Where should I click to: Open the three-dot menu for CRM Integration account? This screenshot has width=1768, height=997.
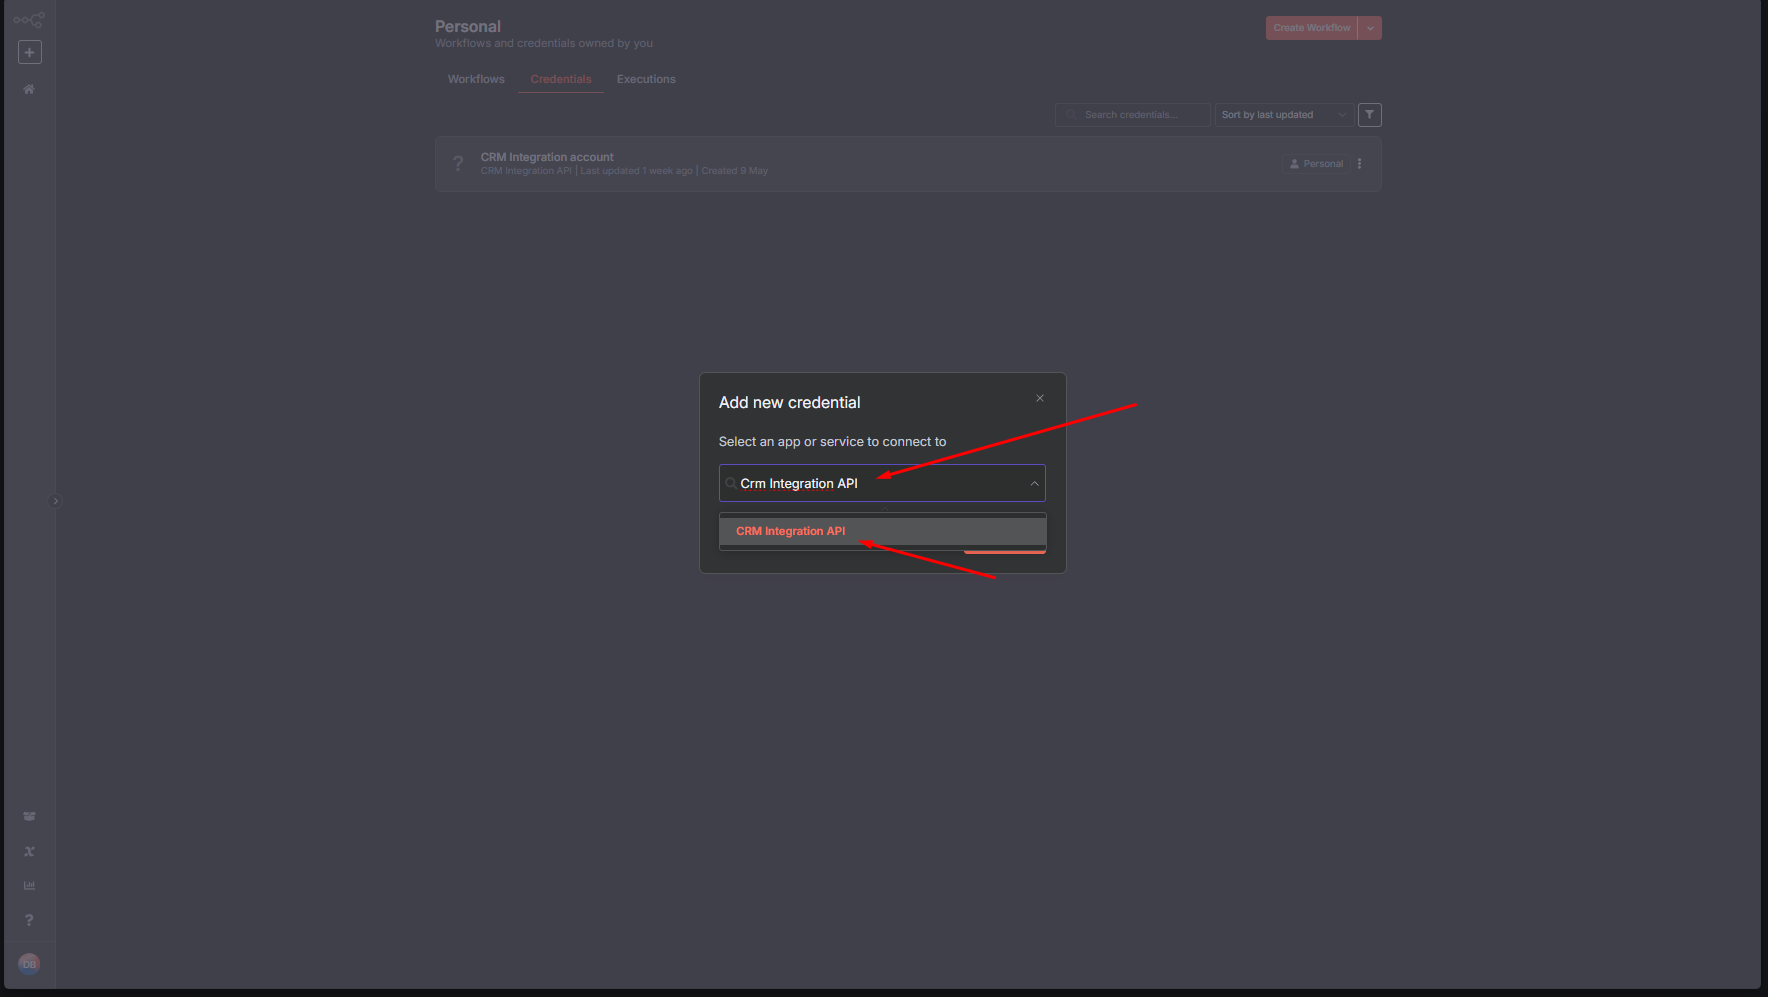tap(1359, 164)
